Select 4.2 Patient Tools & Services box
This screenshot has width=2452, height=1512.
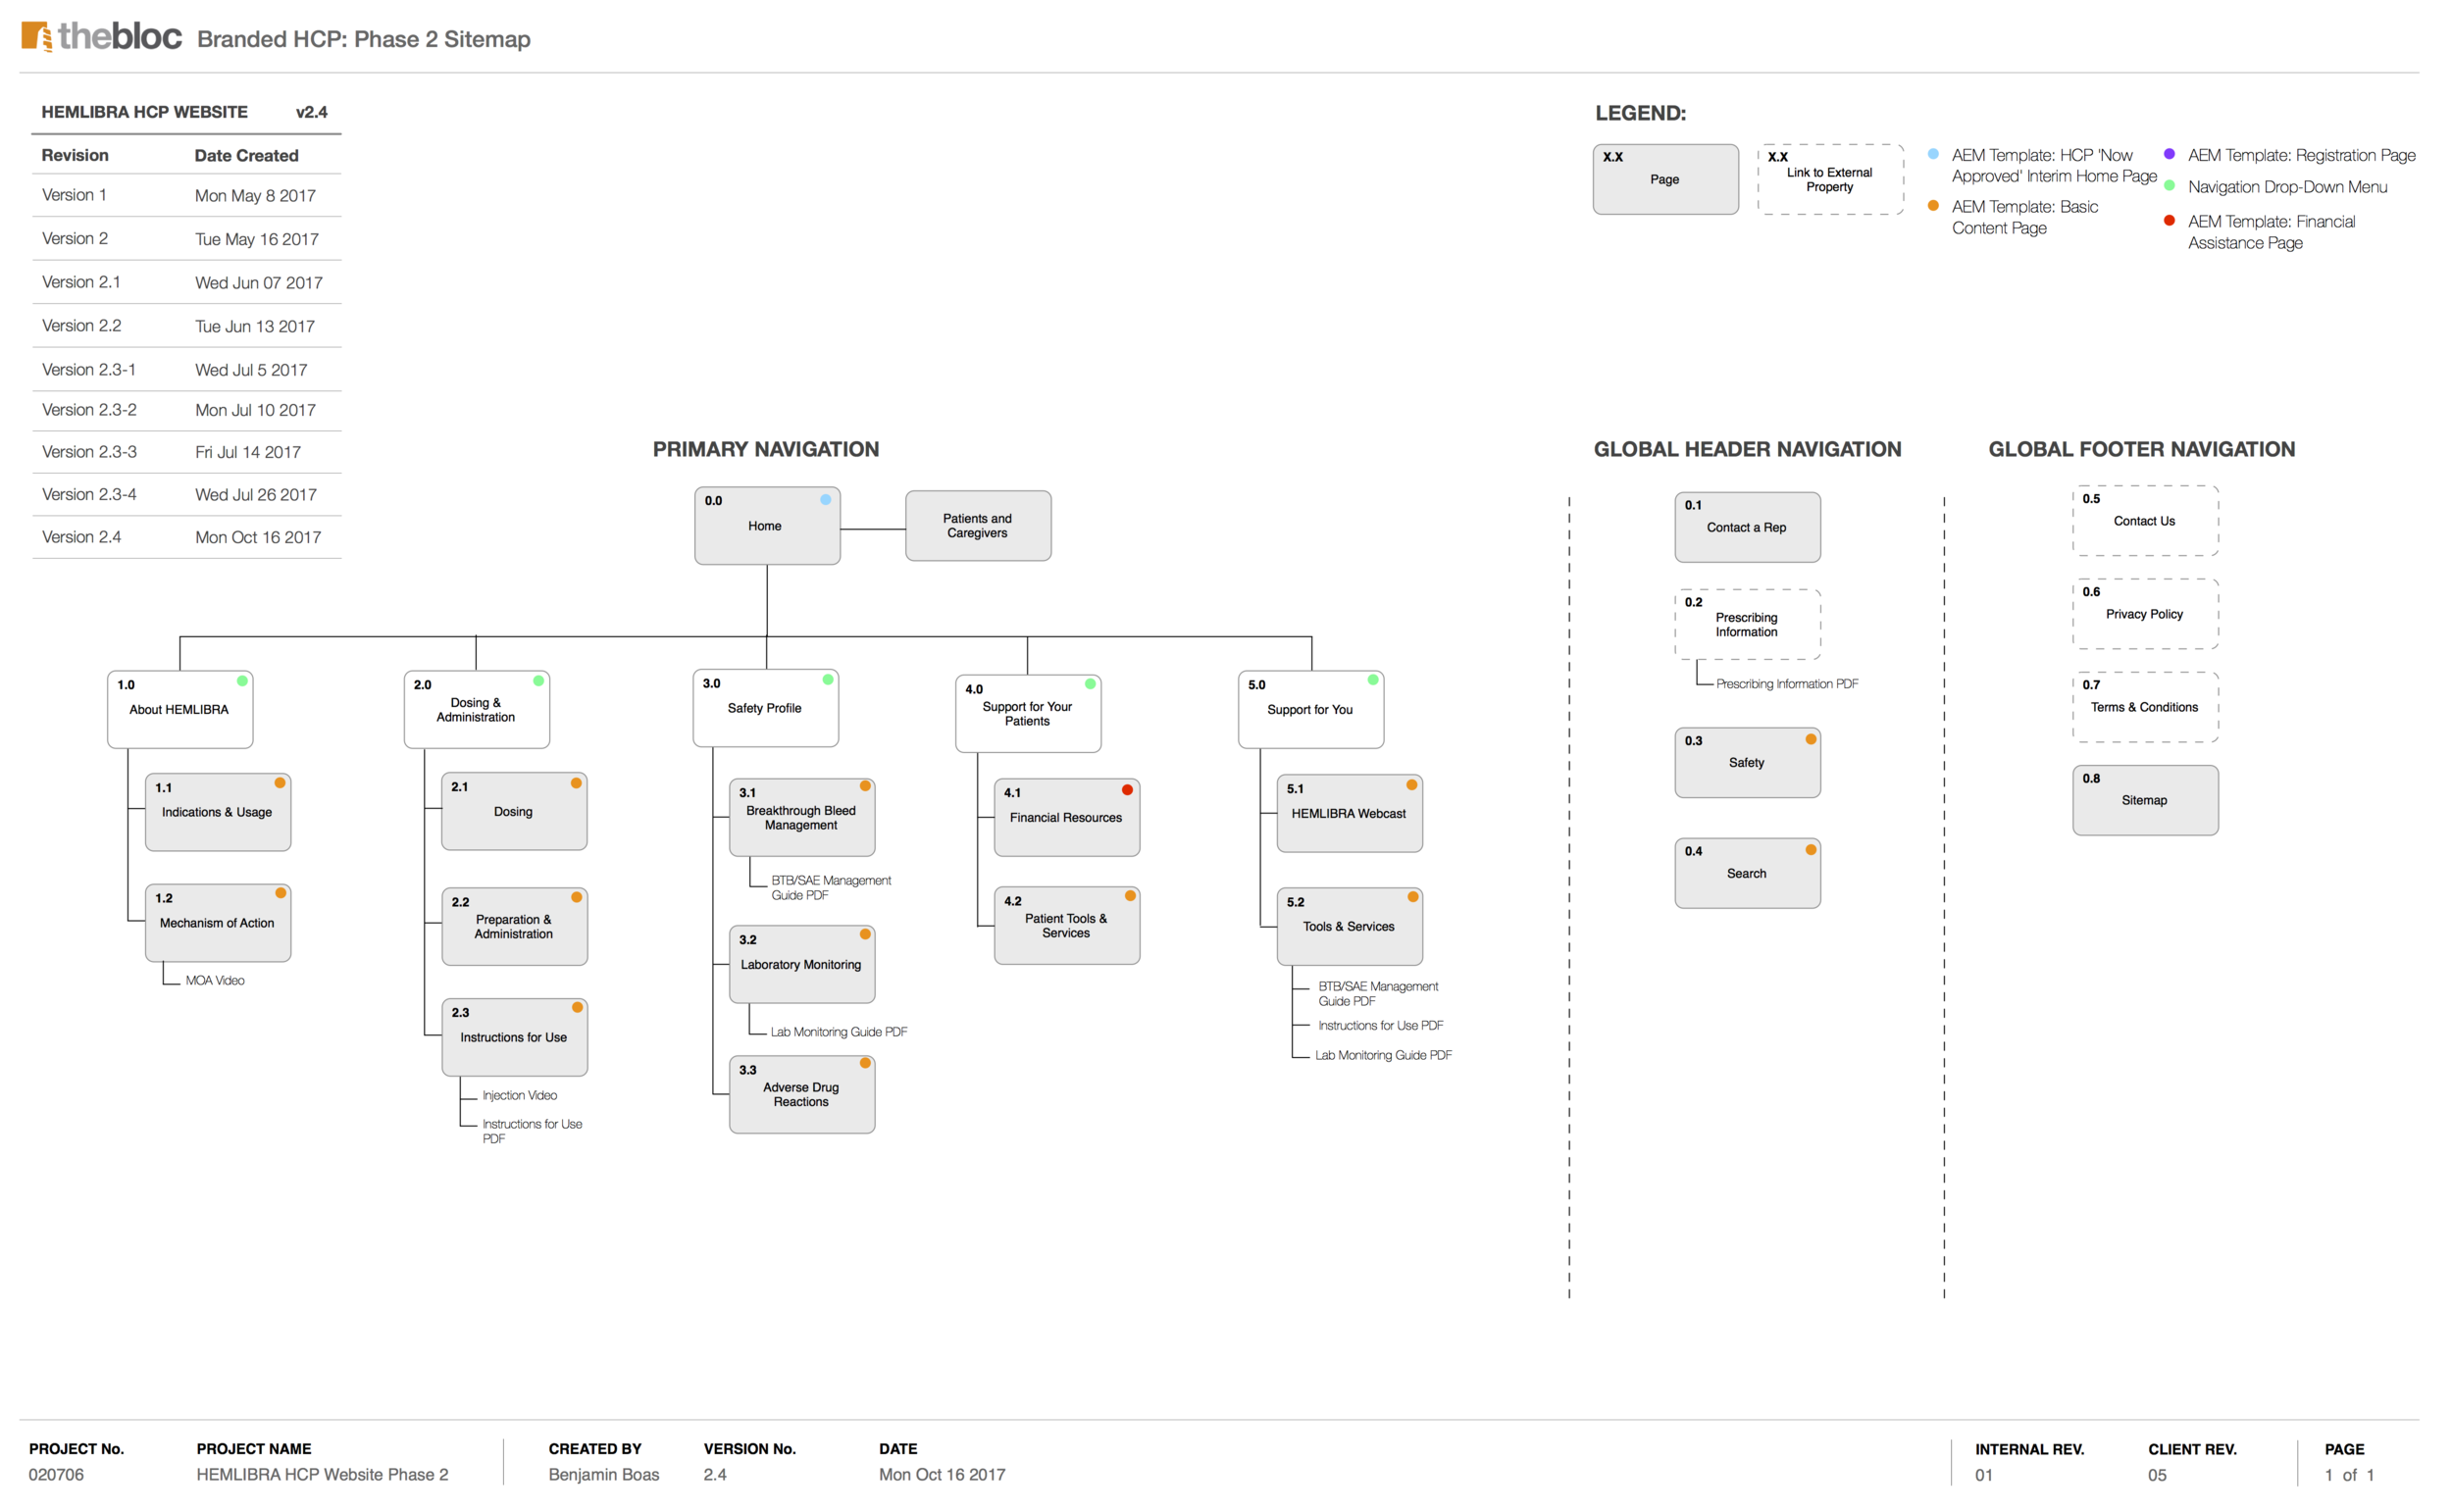[x=1067, y=926]
